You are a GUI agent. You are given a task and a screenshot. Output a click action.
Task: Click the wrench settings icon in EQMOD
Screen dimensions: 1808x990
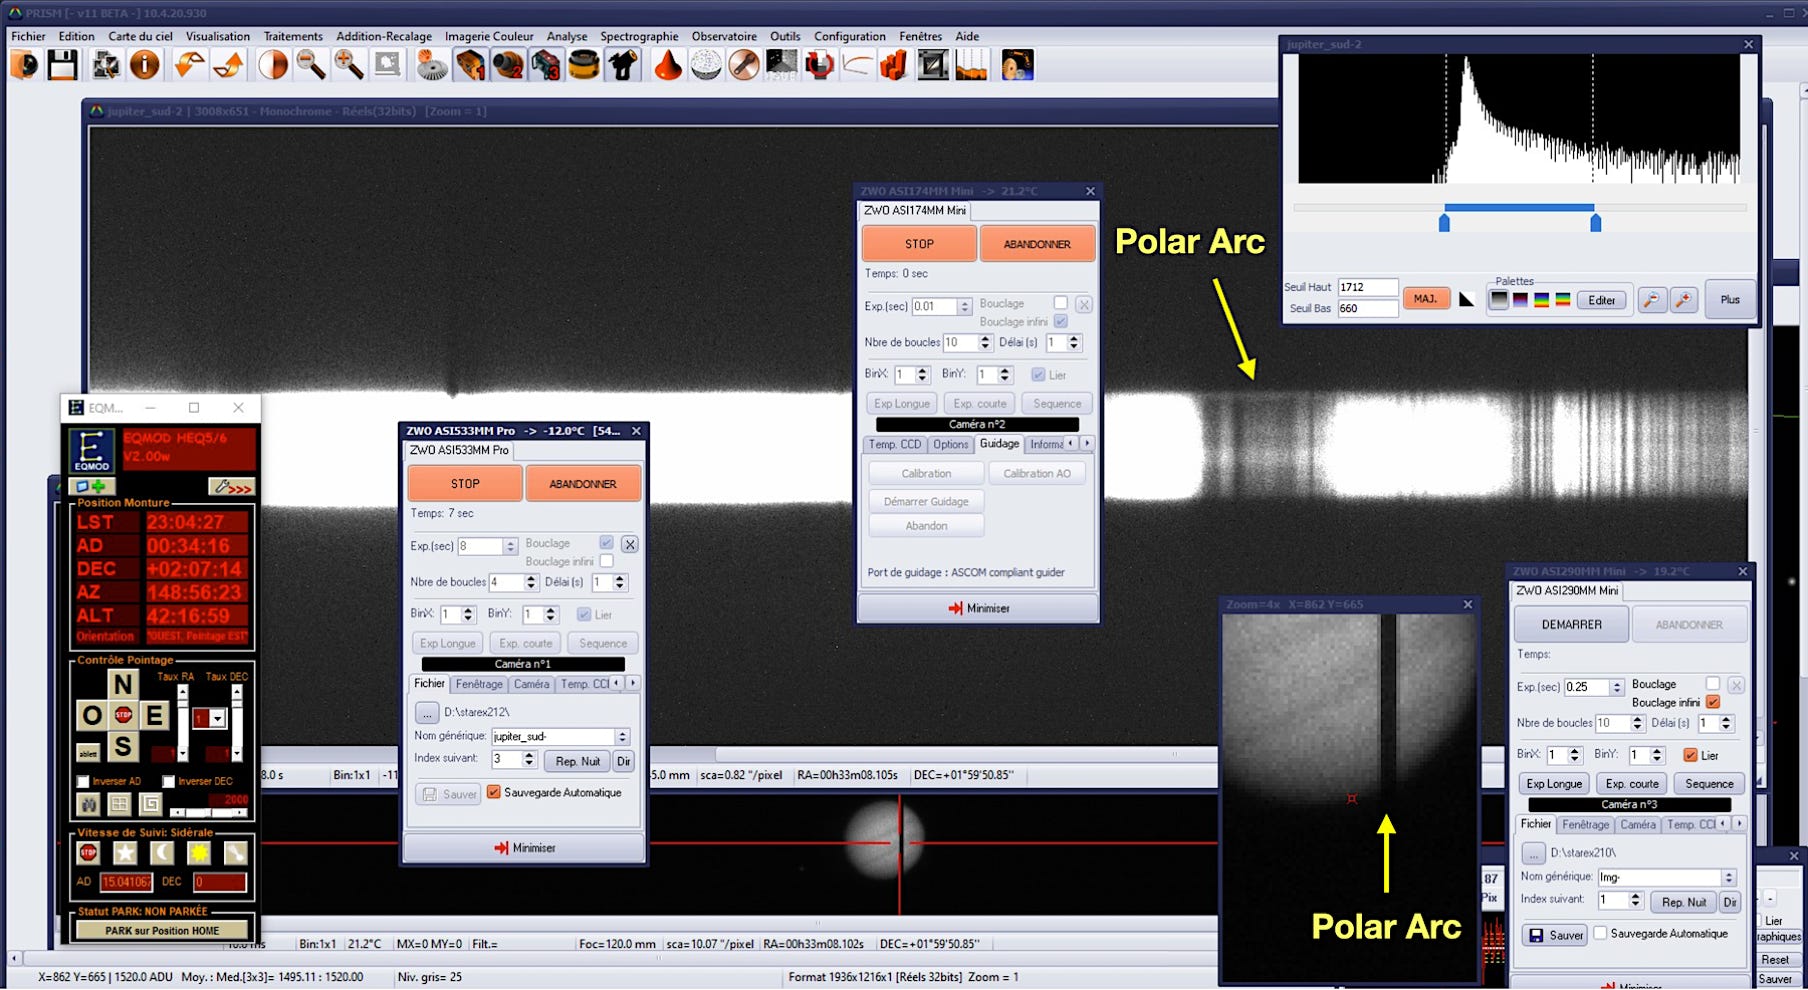click(231, 487)
